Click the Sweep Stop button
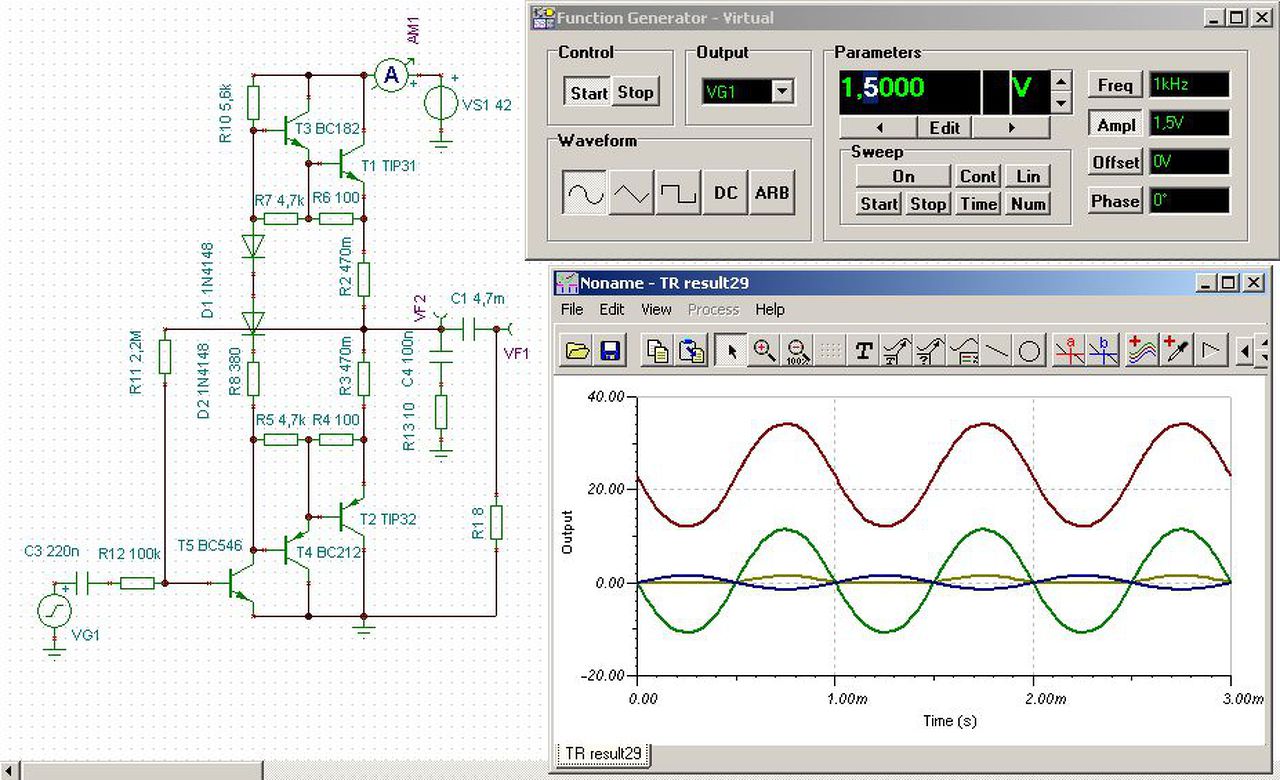The height and width of the screenshot is (780, 1280). [928, 204]
